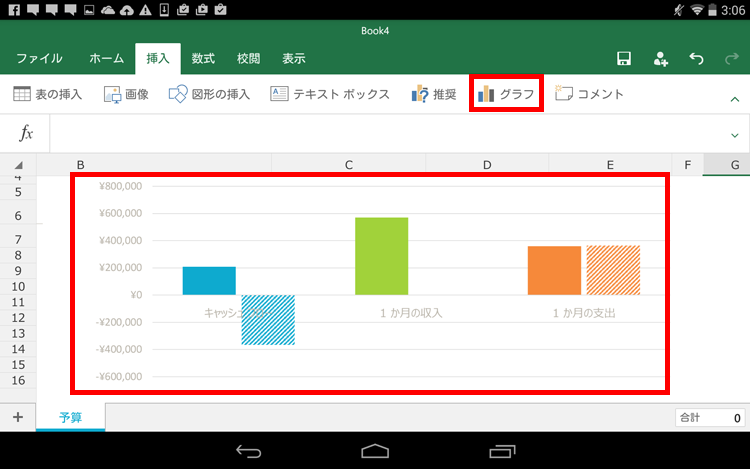Click the green 1か月の収入 bar
The width and height of the screenshot is (750, 469).
381,256
